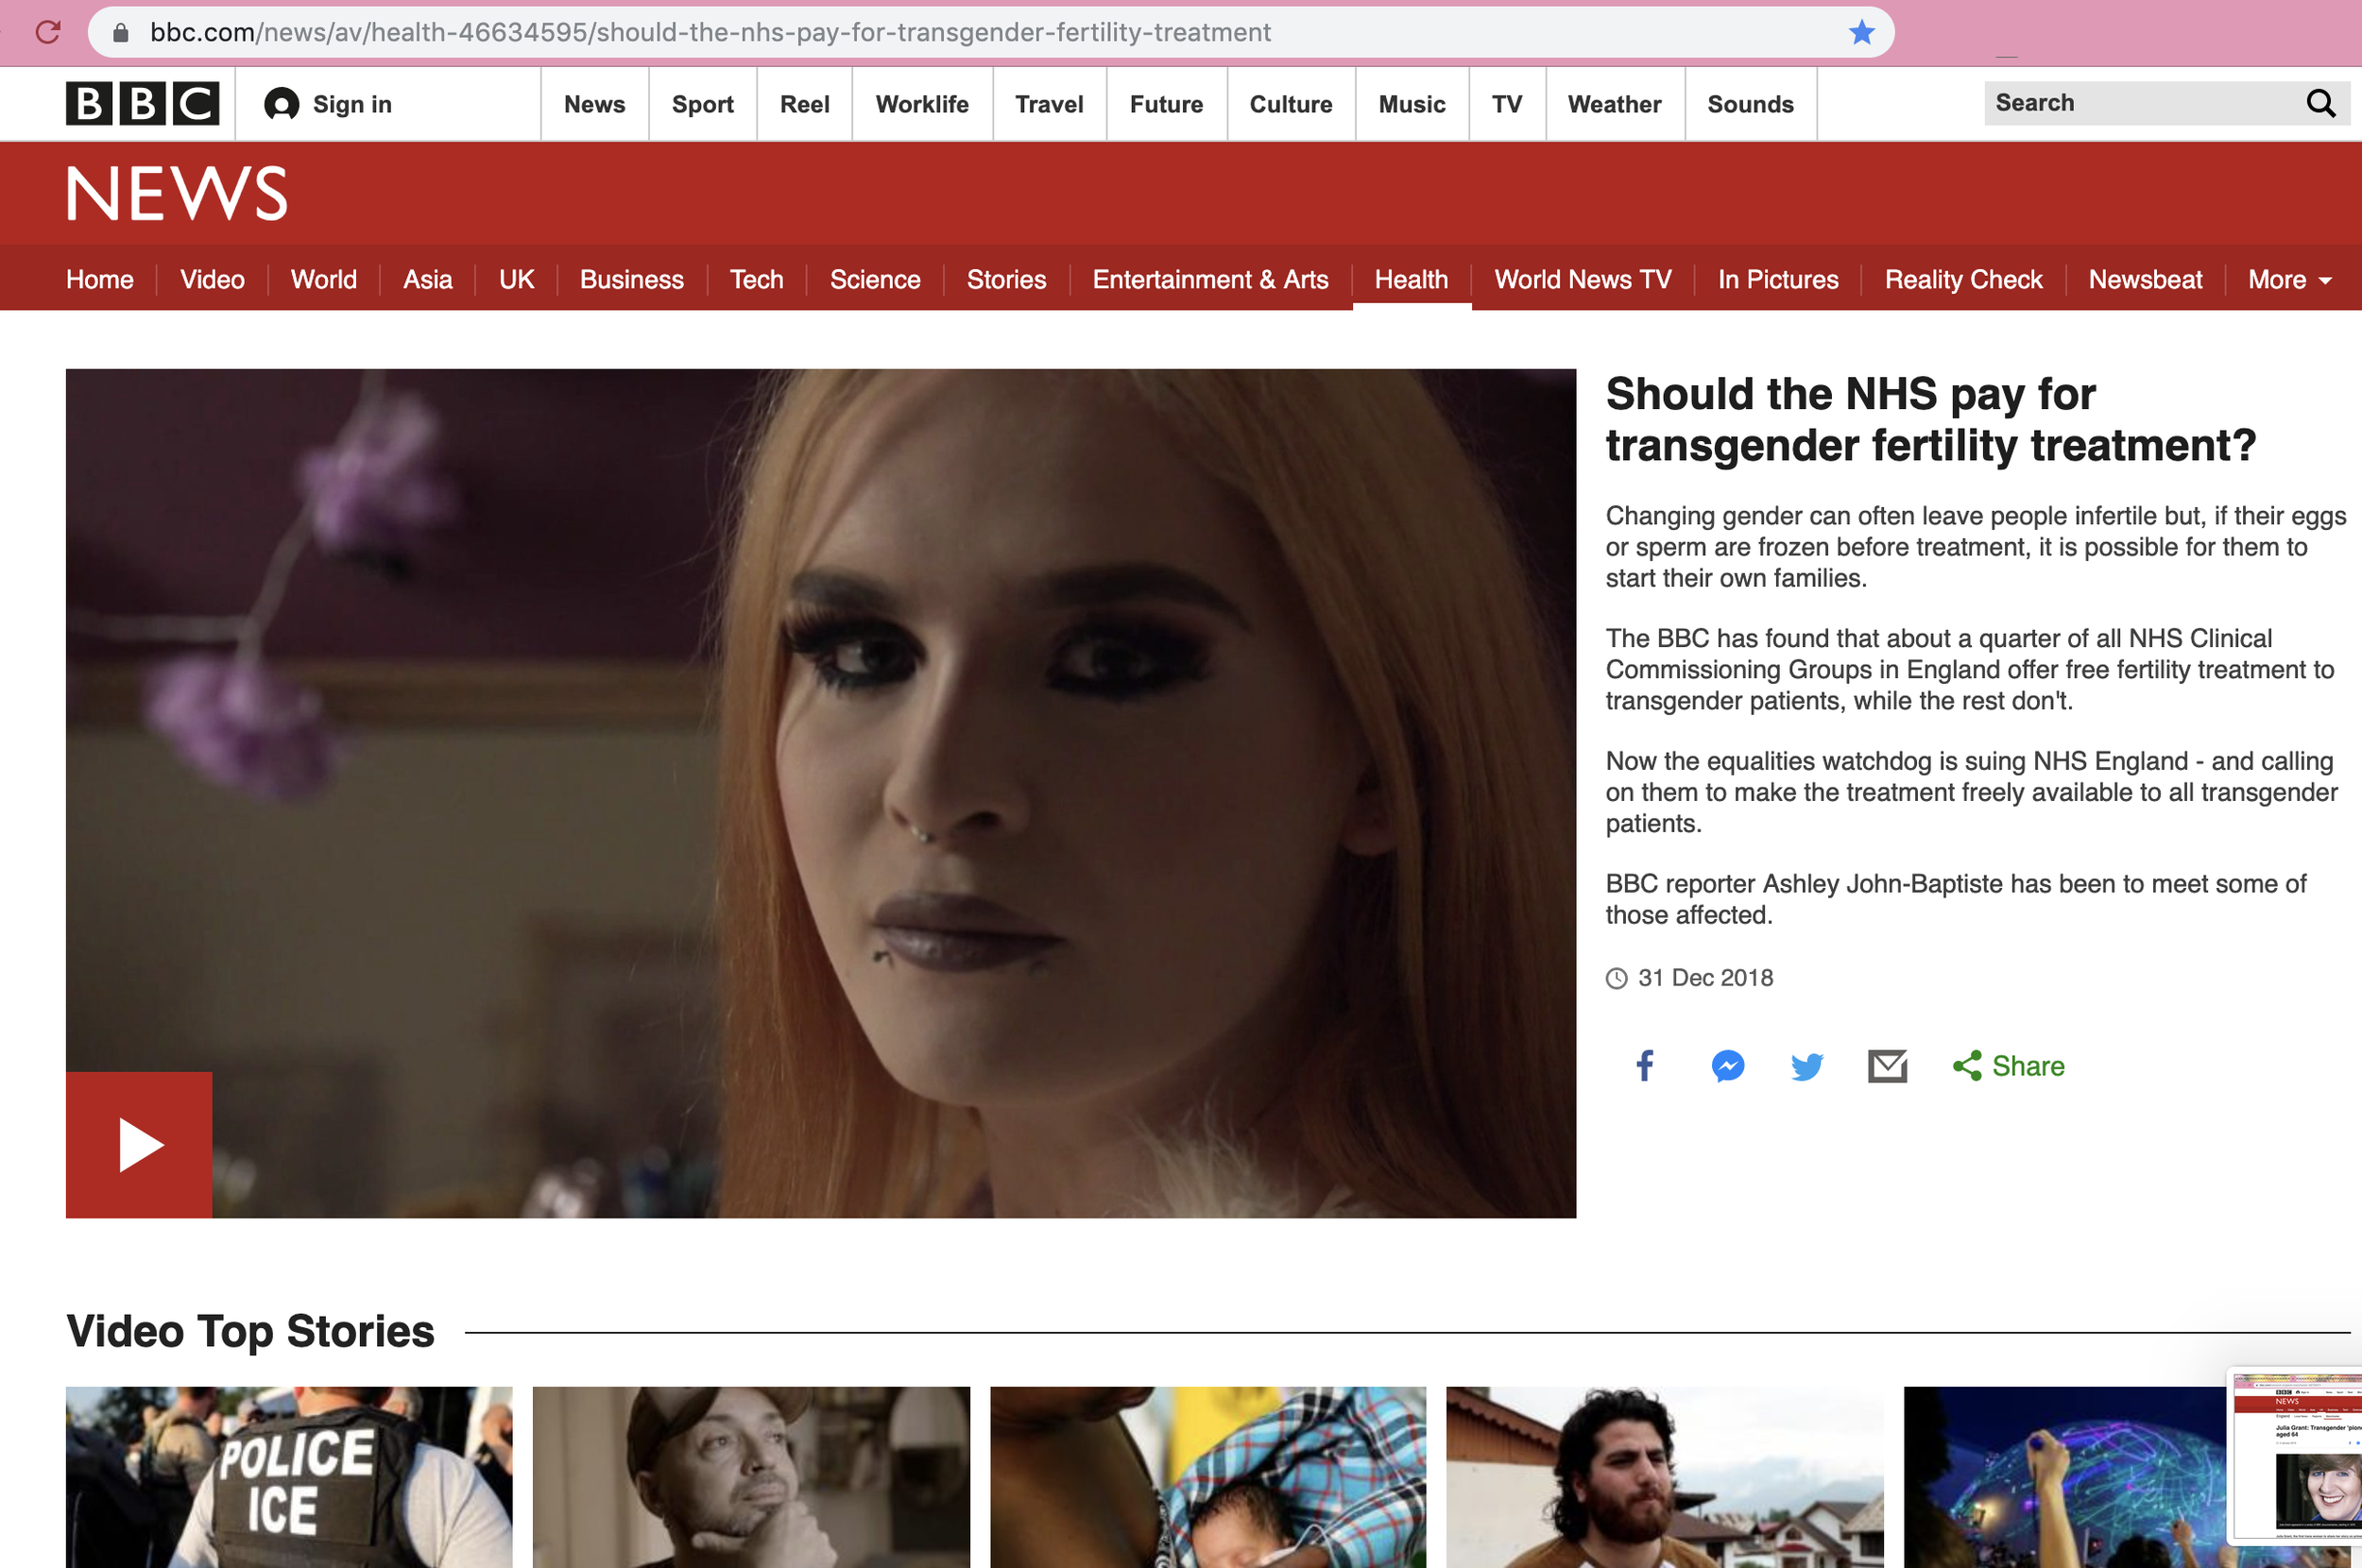Viewport: 2362px width, 1568px height.
Task: Open Music in the top BBC menu
Action: 1411,104
